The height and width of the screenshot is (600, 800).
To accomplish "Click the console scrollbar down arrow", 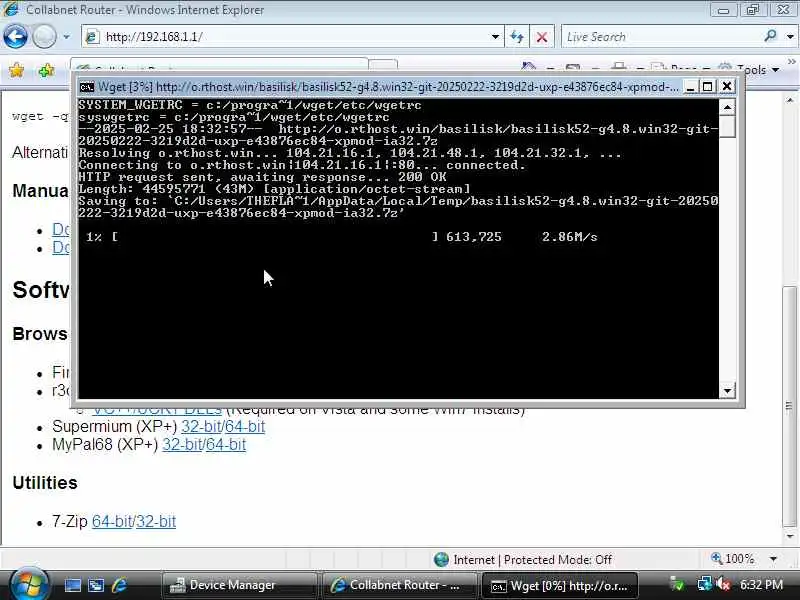I will click(x=727, y=391).
